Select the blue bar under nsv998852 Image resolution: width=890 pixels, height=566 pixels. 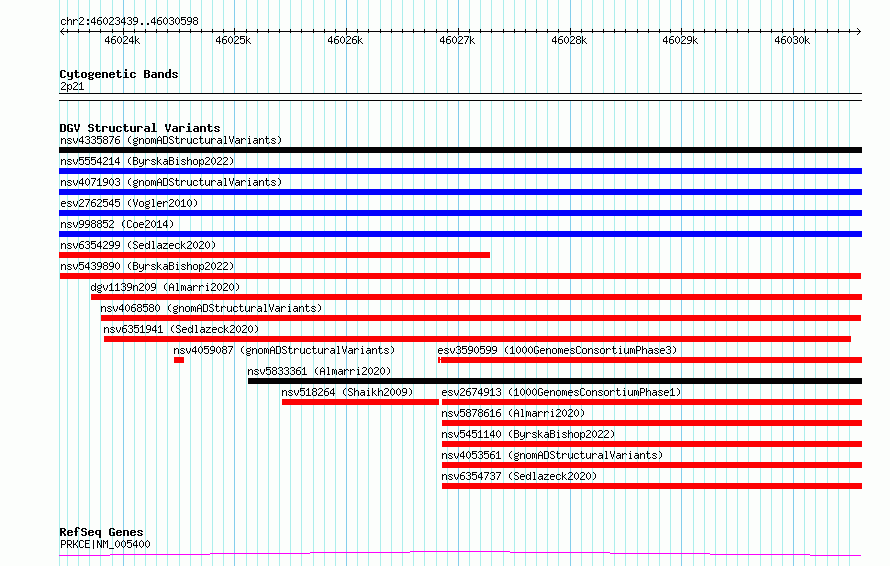(x=460, y=234)
